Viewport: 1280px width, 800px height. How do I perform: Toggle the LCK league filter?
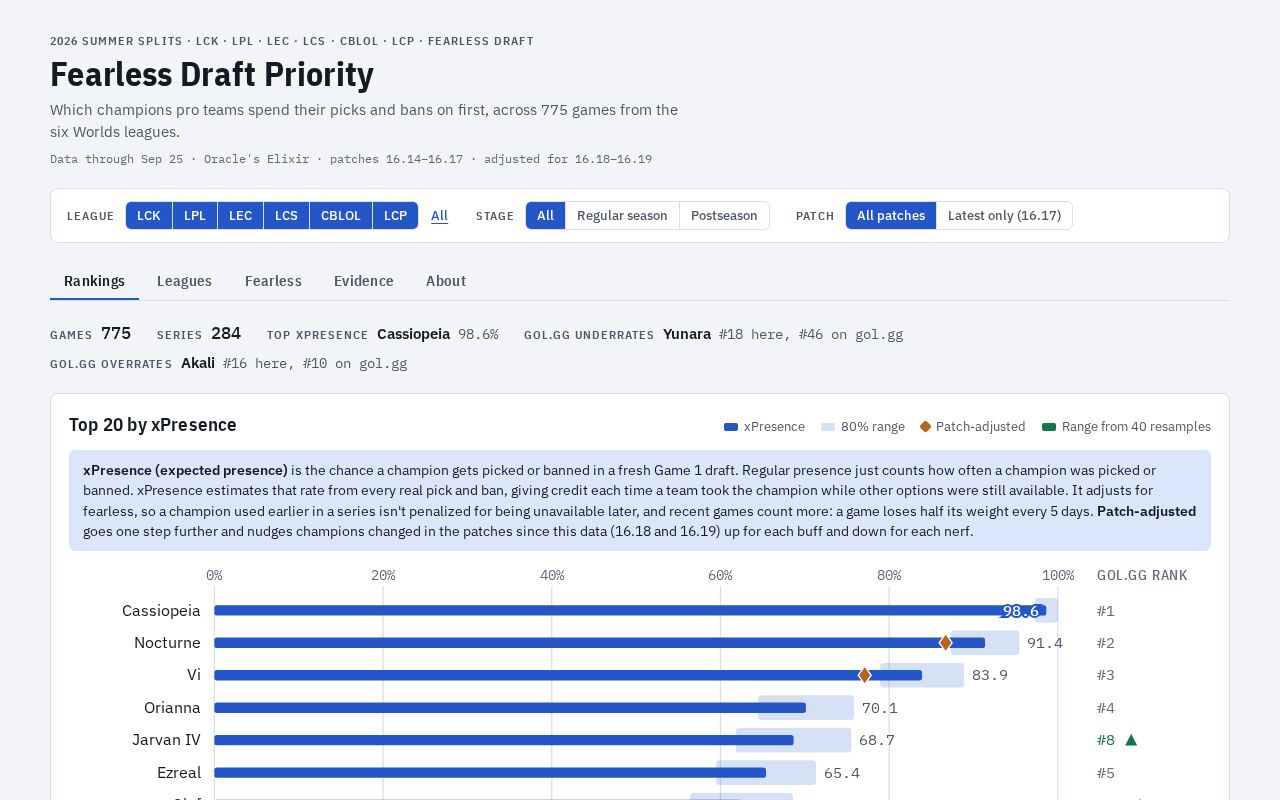coord(149,216)
